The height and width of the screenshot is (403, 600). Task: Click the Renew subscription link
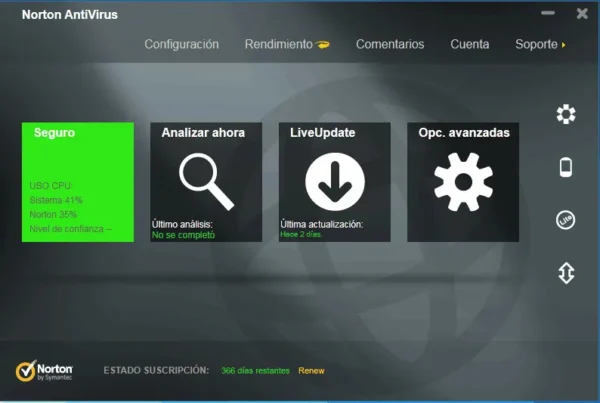(311, 371)
